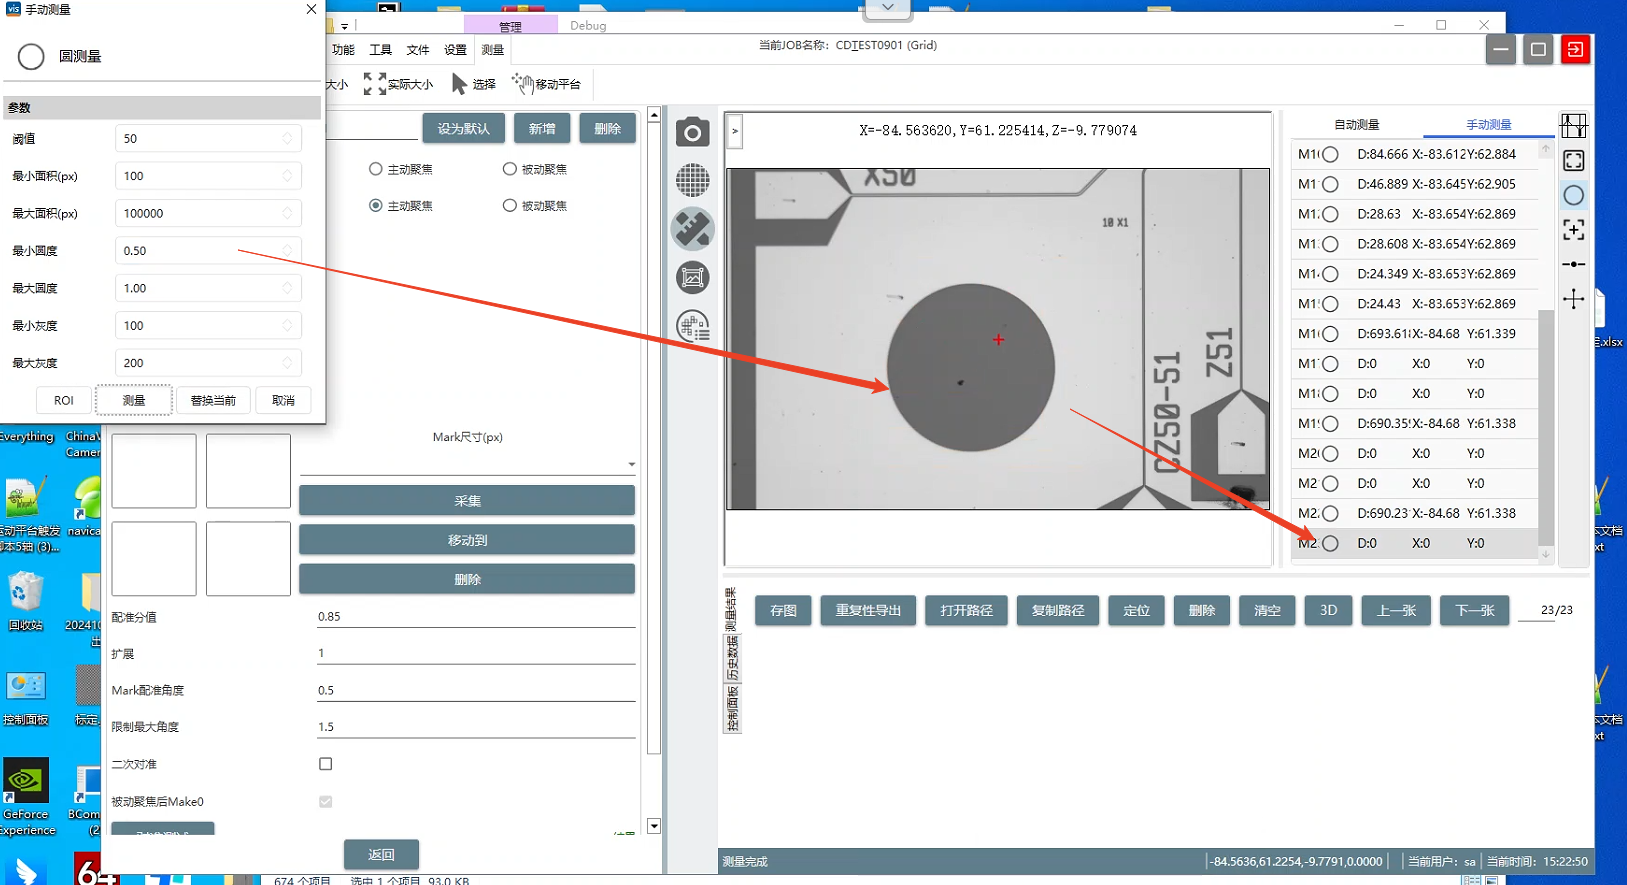
Task: Open the Mark尺寸(px) dropdown arrow
Action: point(631,464)
